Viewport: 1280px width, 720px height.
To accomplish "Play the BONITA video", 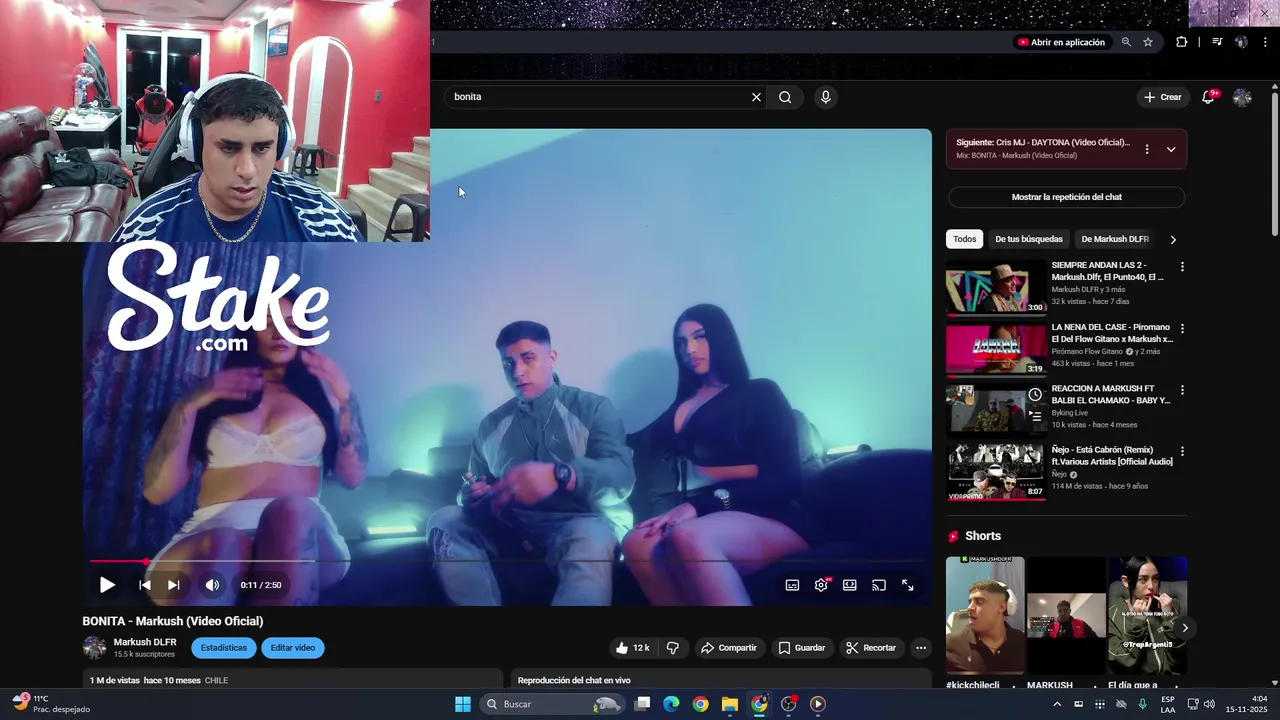I will [x=107, y=585].
